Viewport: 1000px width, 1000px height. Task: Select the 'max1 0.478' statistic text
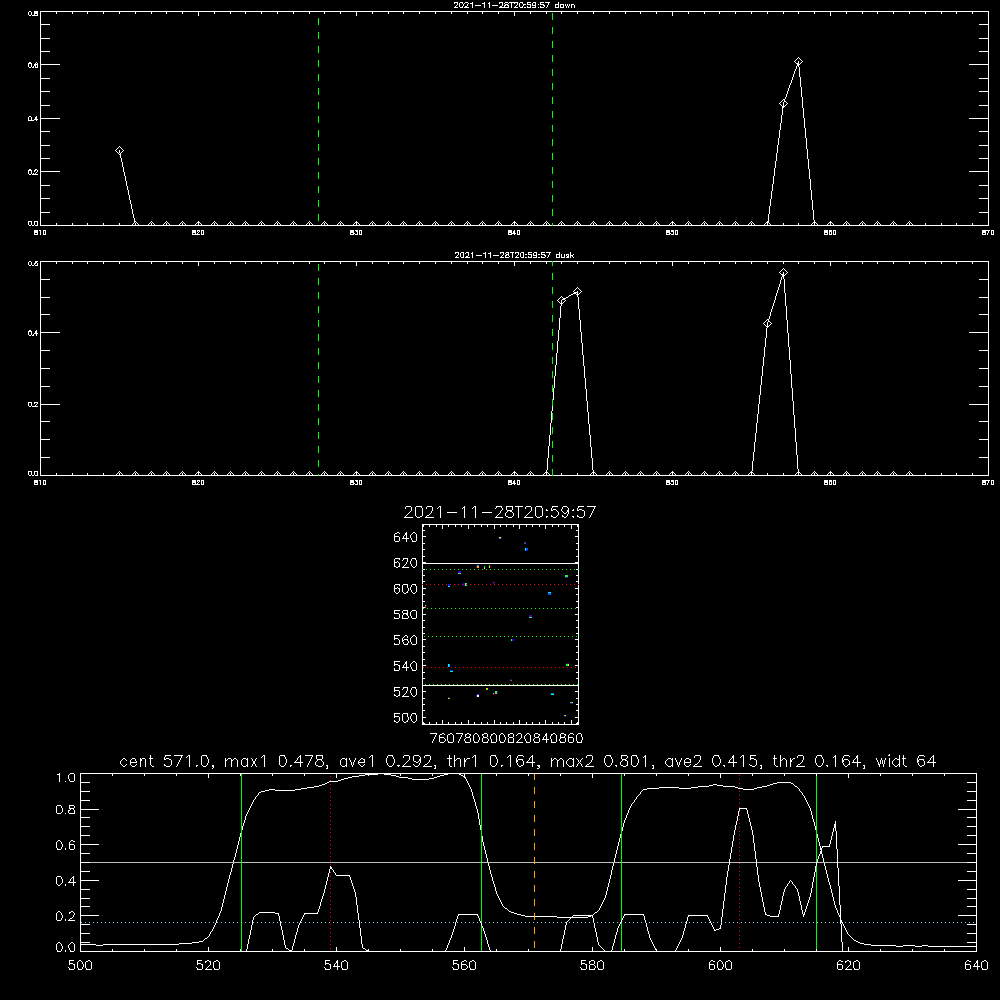click(277, 761)
